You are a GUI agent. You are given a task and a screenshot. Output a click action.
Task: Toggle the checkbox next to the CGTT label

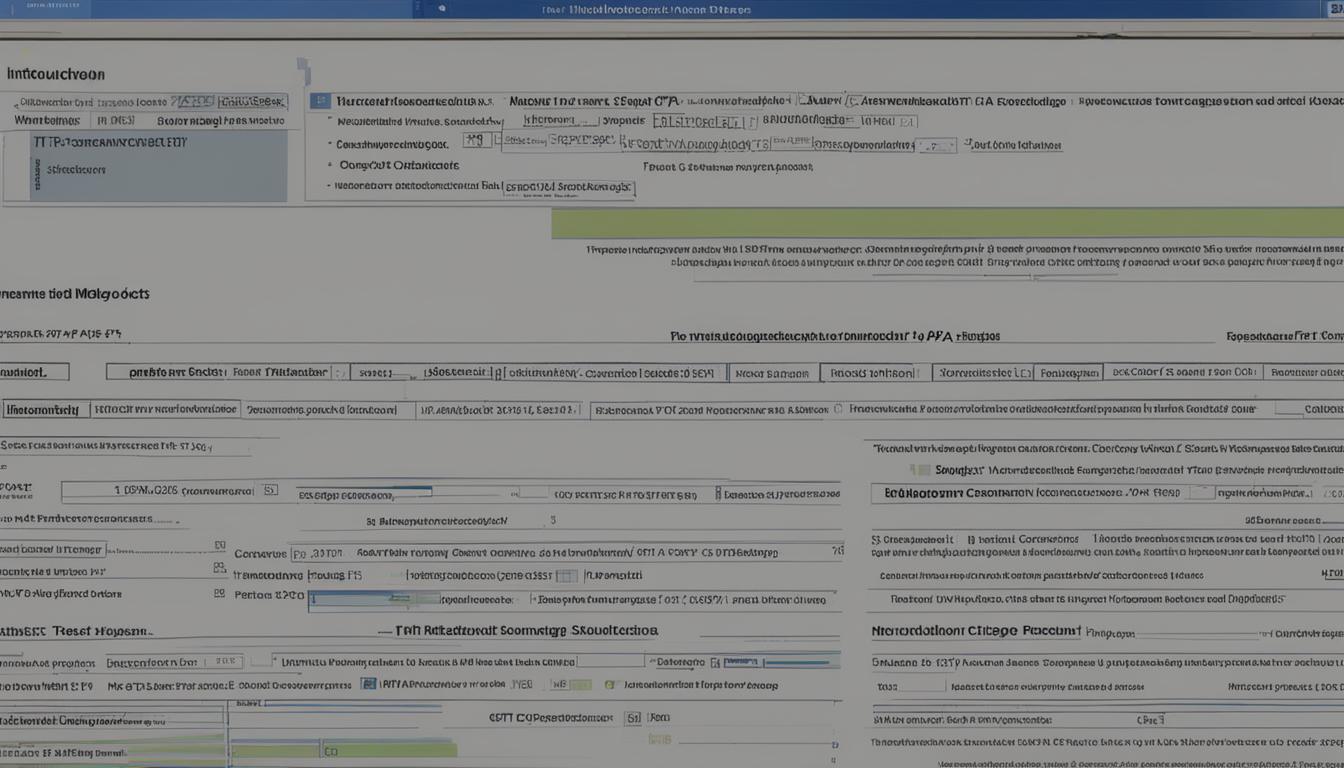pos(632,718)
